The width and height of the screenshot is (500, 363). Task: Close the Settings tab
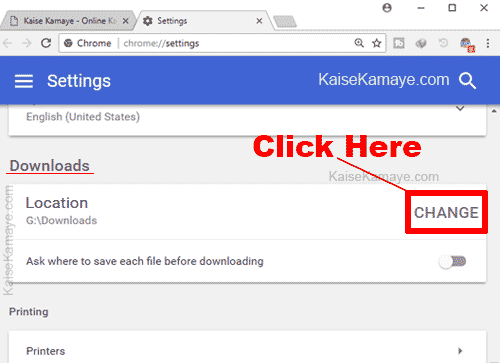[x=259, y=21]
